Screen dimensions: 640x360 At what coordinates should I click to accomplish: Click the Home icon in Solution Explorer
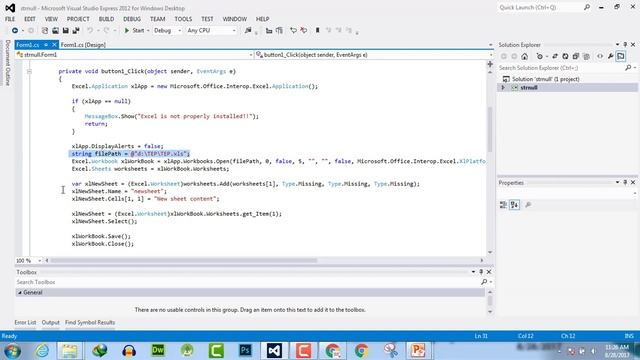pyautogui.click(x=525, y=56)
